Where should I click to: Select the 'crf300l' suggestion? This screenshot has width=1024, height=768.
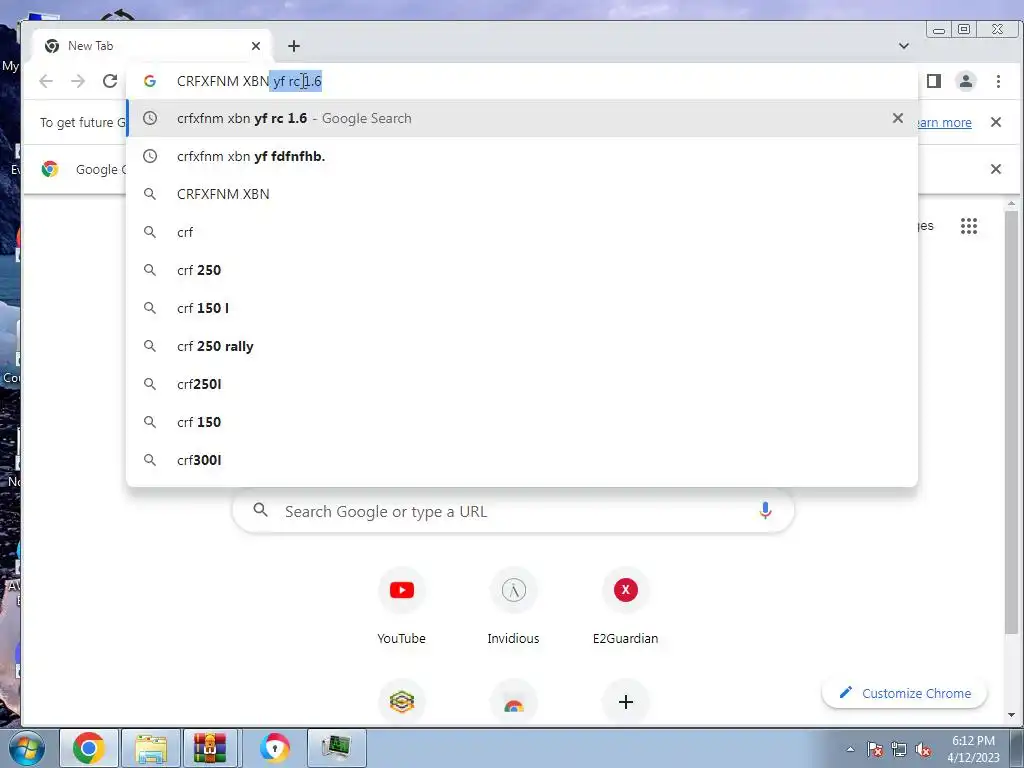click(x=522, y=460)
